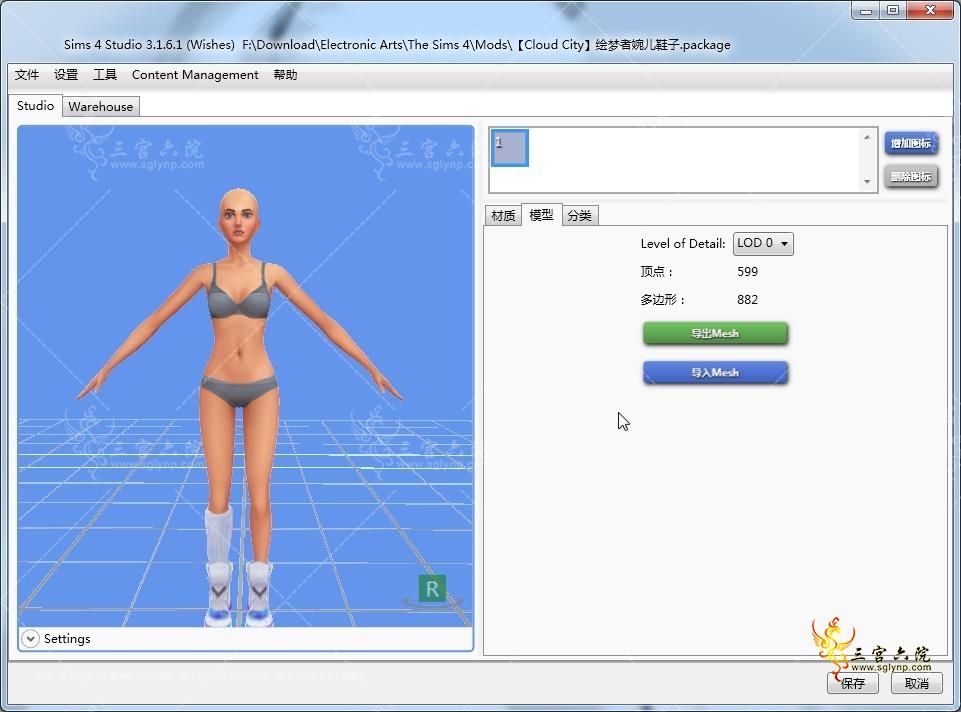Click the vertex count value 599
The height and width of the screenshot is (712, 961).
[x=748, y=271]
